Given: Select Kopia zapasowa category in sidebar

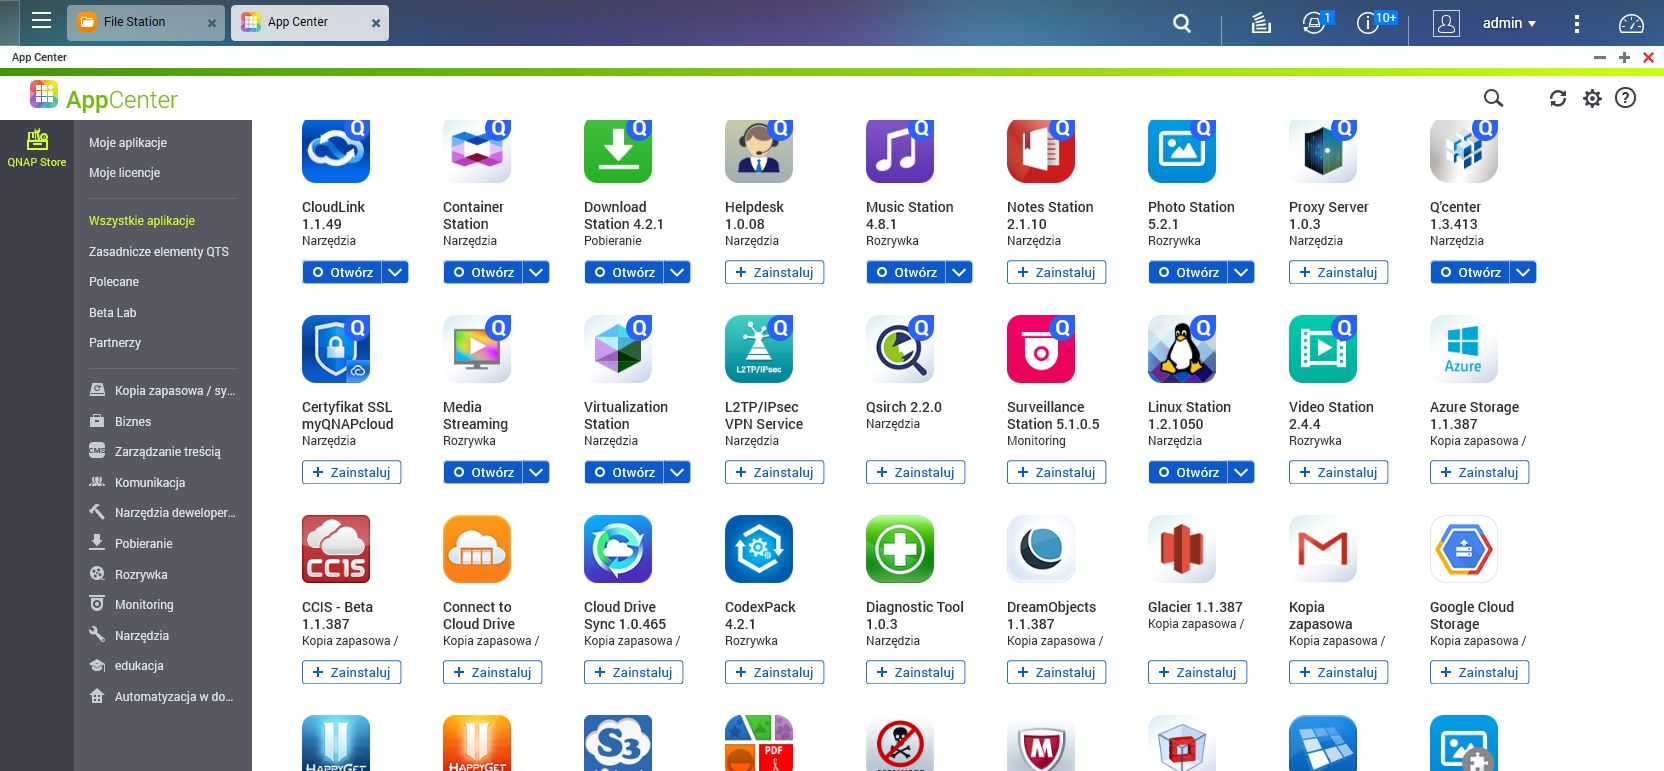Looking at the screenshot, I should [163, 391].
